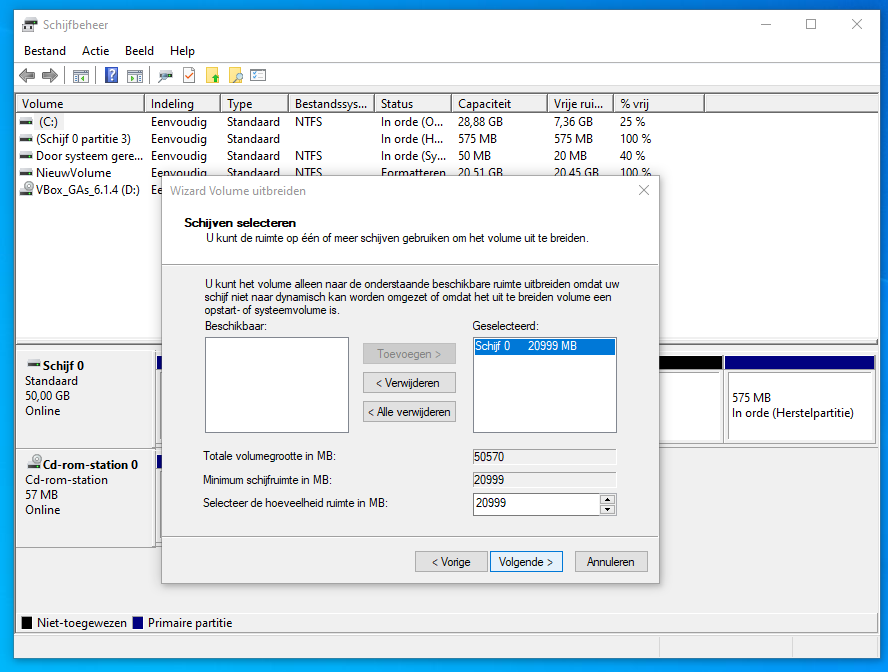The image size is (888, 672).
Task: Open the Bestand menu
Action: coord(45,51)
